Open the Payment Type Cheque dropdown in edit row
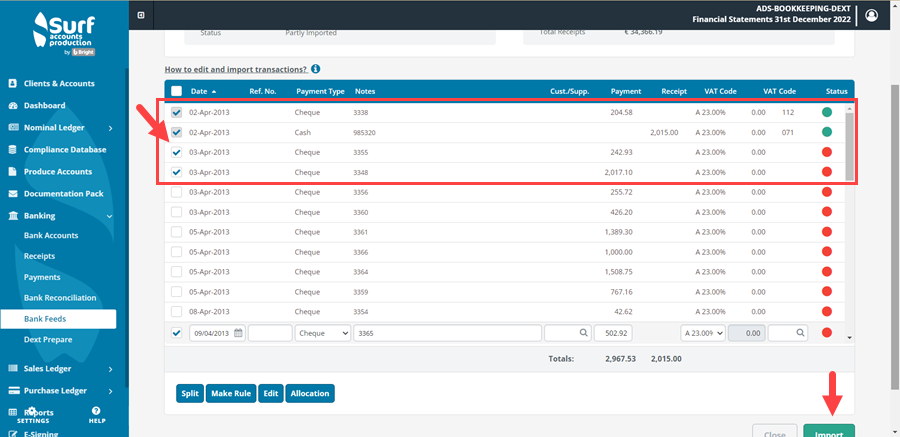Viewport: 900px width, 437px height. pyautogui.click(x=323, y=333)
